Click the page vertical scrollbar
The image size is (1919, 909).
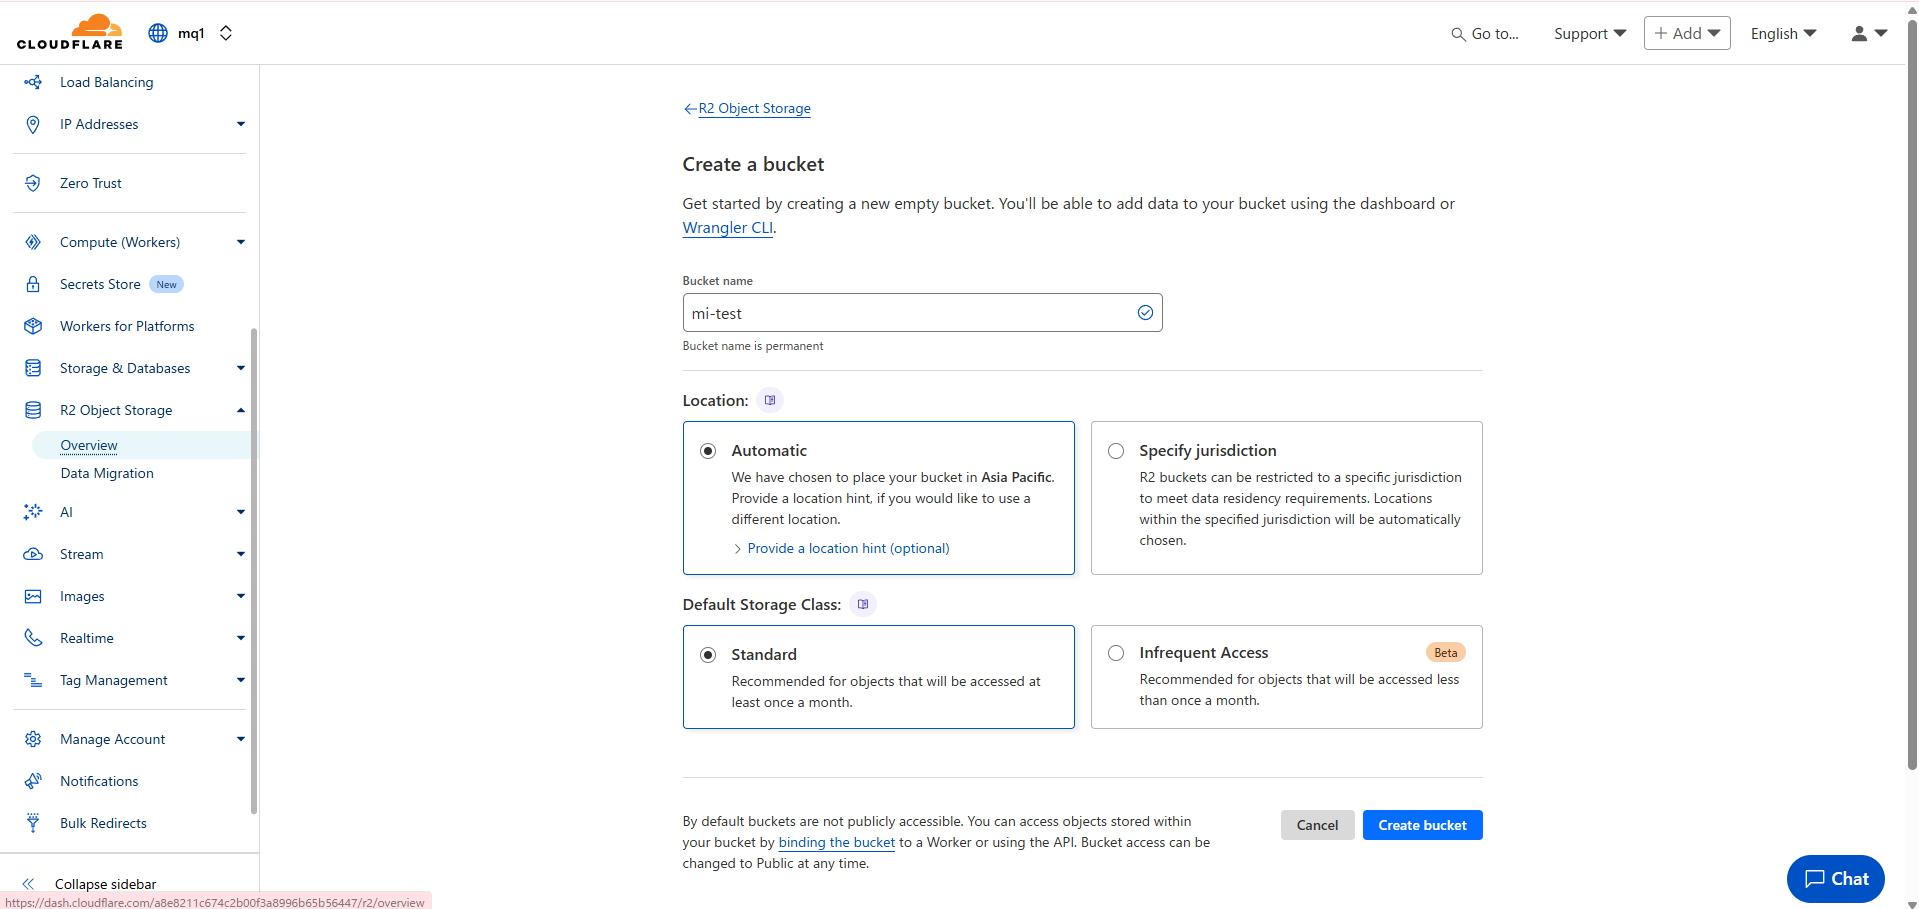pos(1912,395)
